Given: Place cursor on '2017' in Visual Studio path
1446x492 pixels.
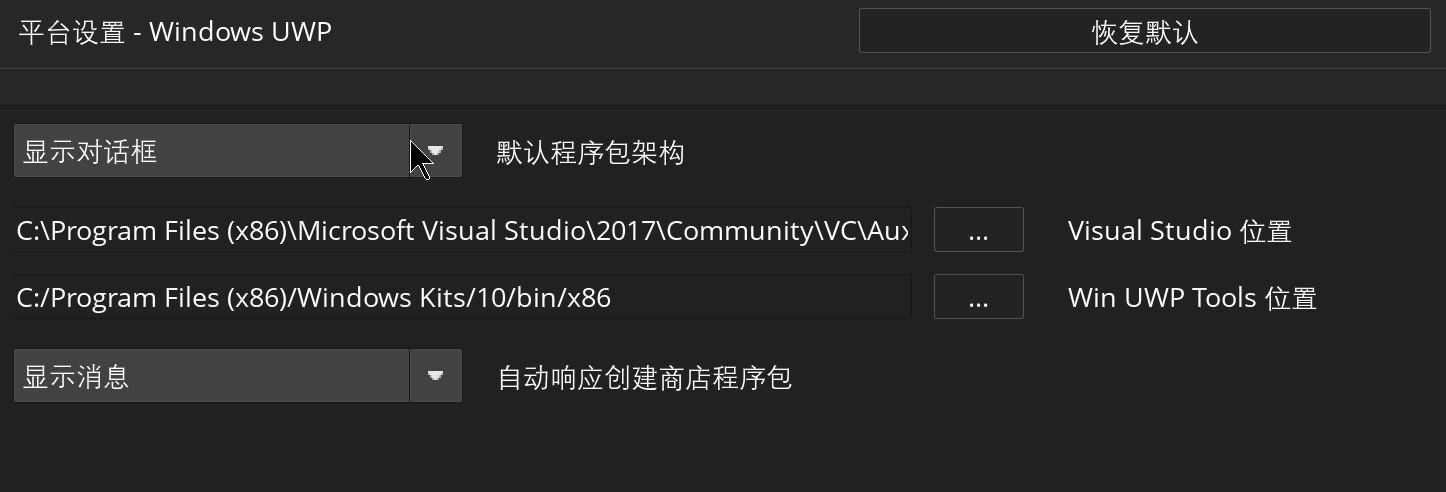Looking at the screenshot, I should (x=624, y=231).
